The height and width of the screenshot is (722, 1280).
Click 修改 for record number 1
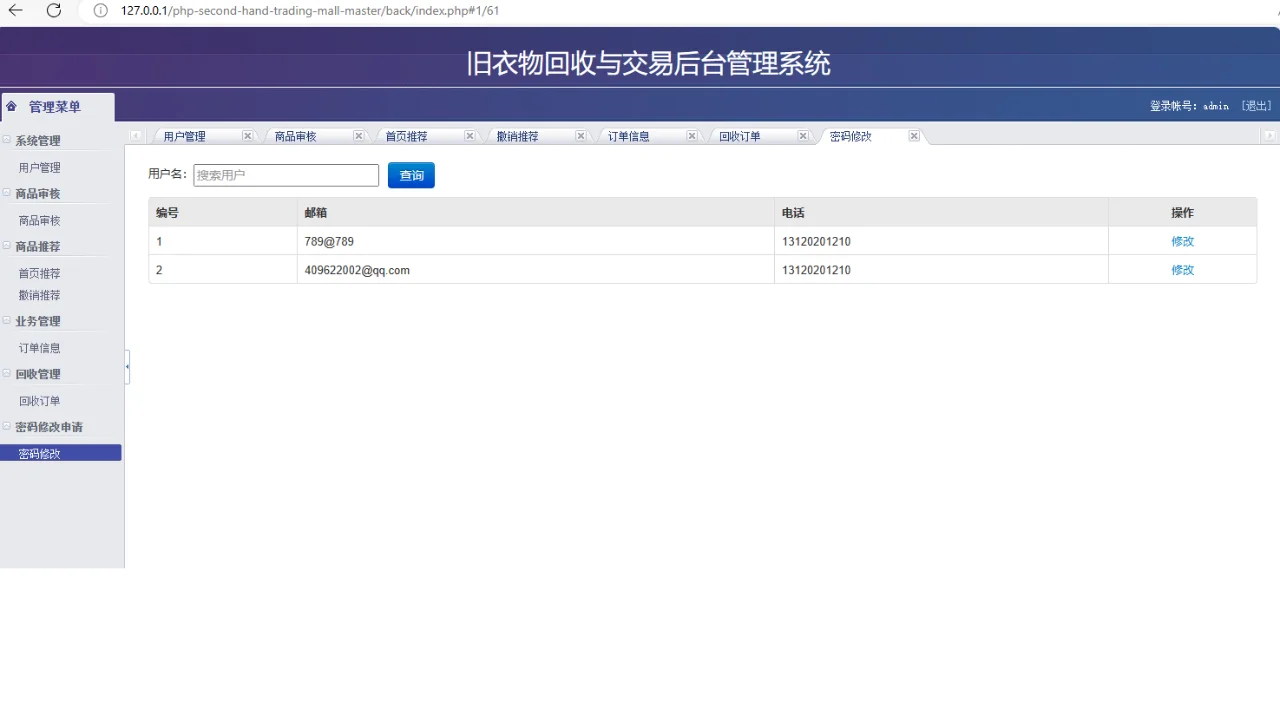(1182, 241)
